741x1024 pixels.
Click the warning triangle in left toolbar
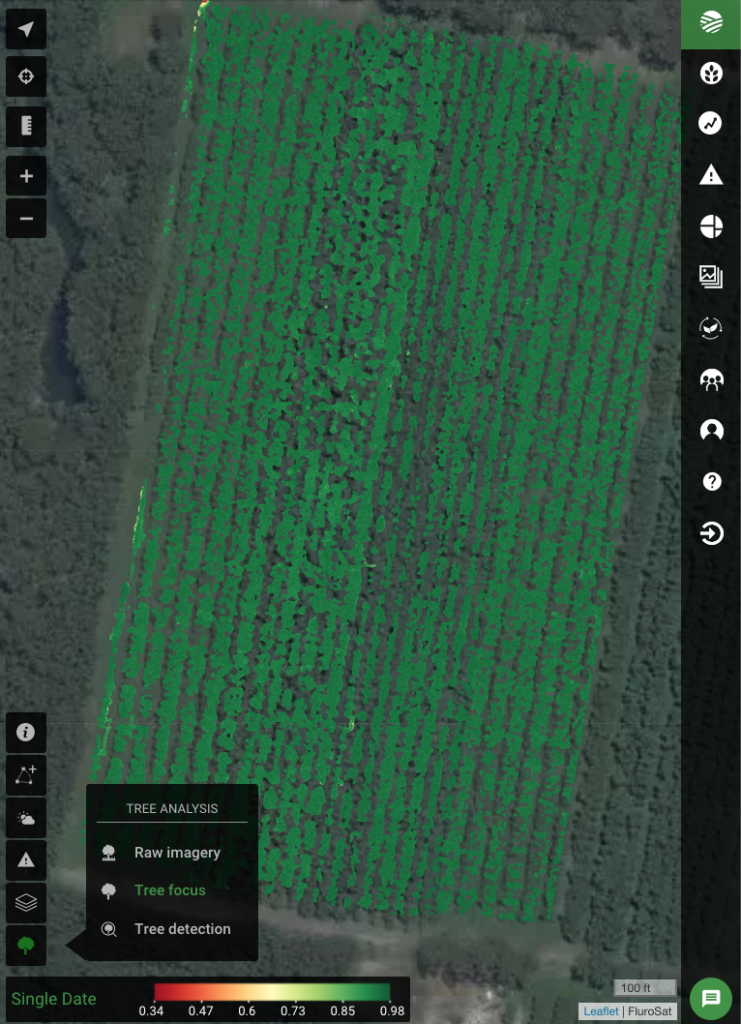(x=26, y=860)
